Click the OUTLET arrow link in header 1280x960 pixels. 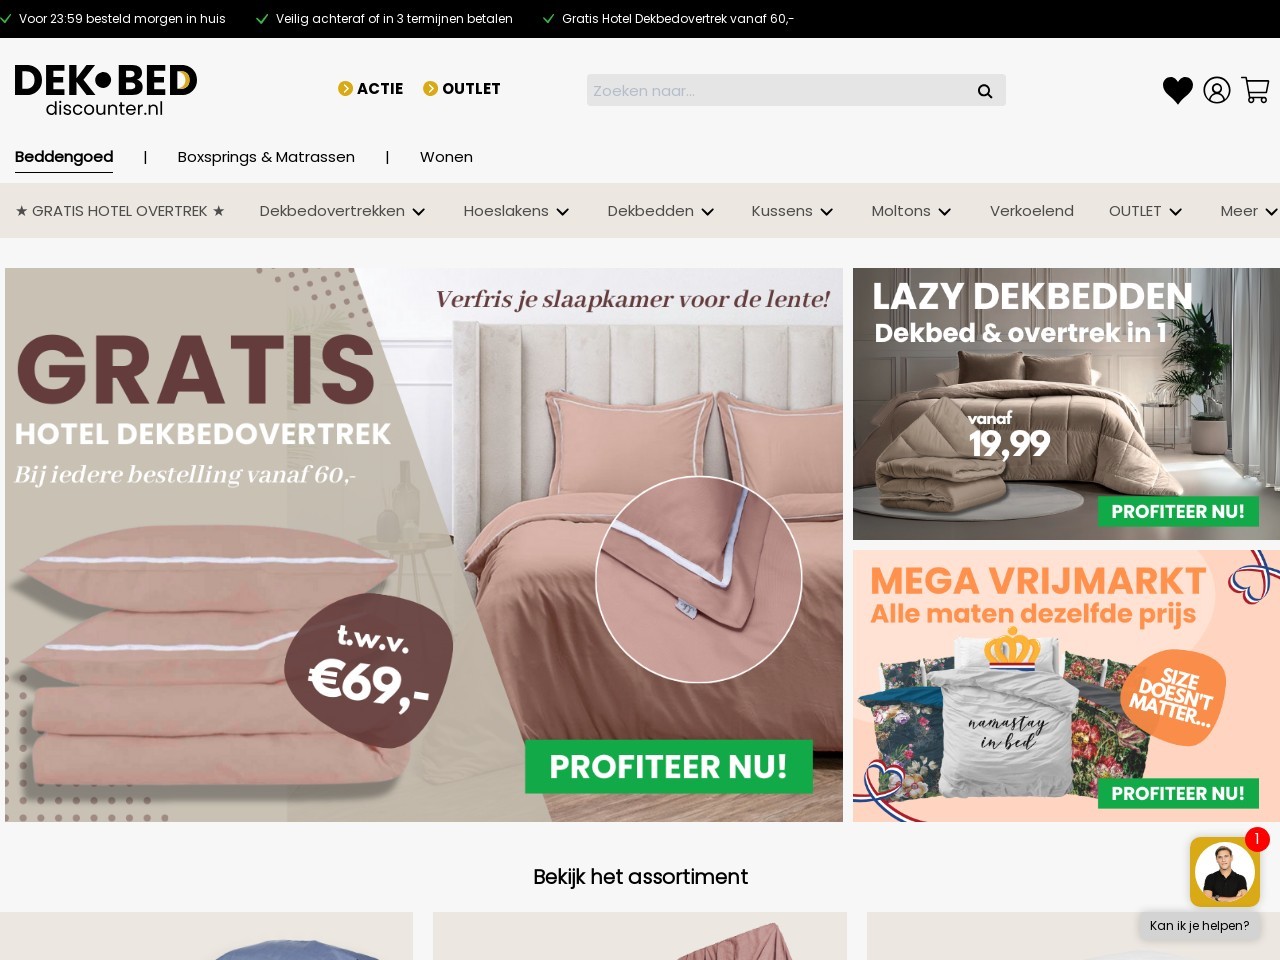(462, 88)
